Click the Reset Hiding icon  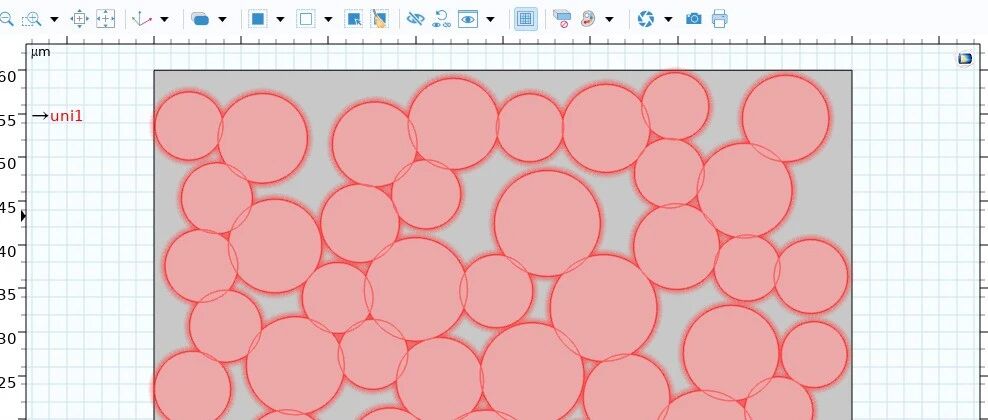441,19
